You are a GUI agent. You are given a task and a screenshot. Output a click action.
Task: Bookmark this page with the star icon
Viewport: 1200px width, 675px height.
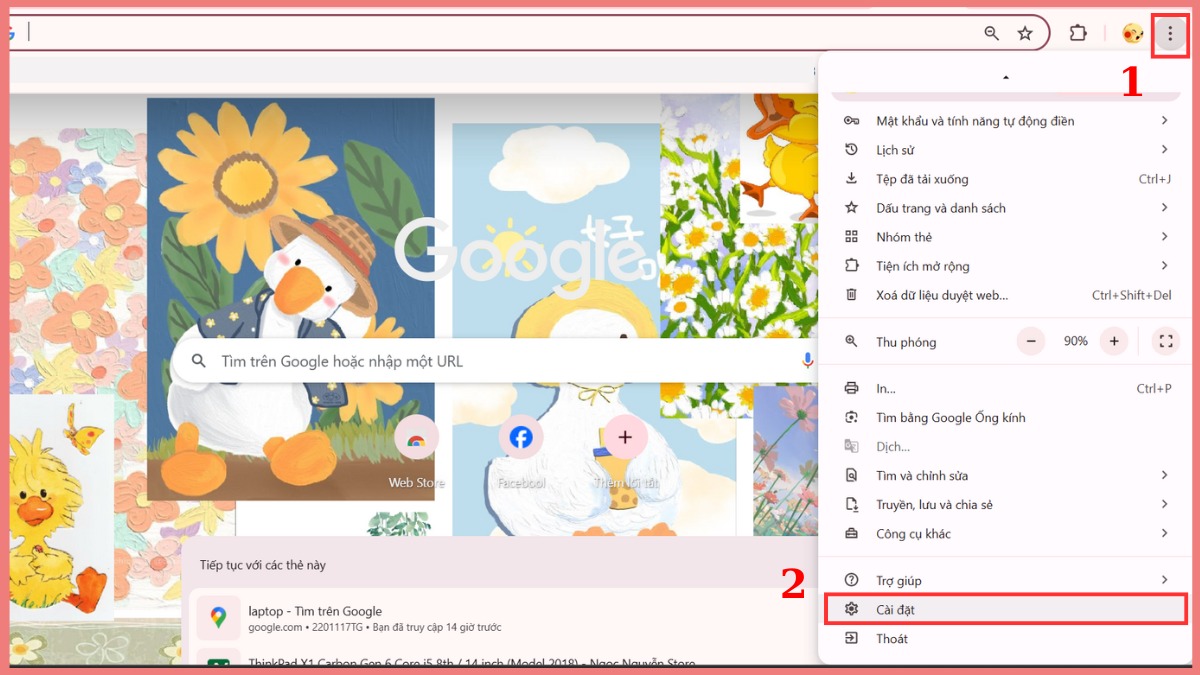pyautogui.click(x=1025, y=33)
